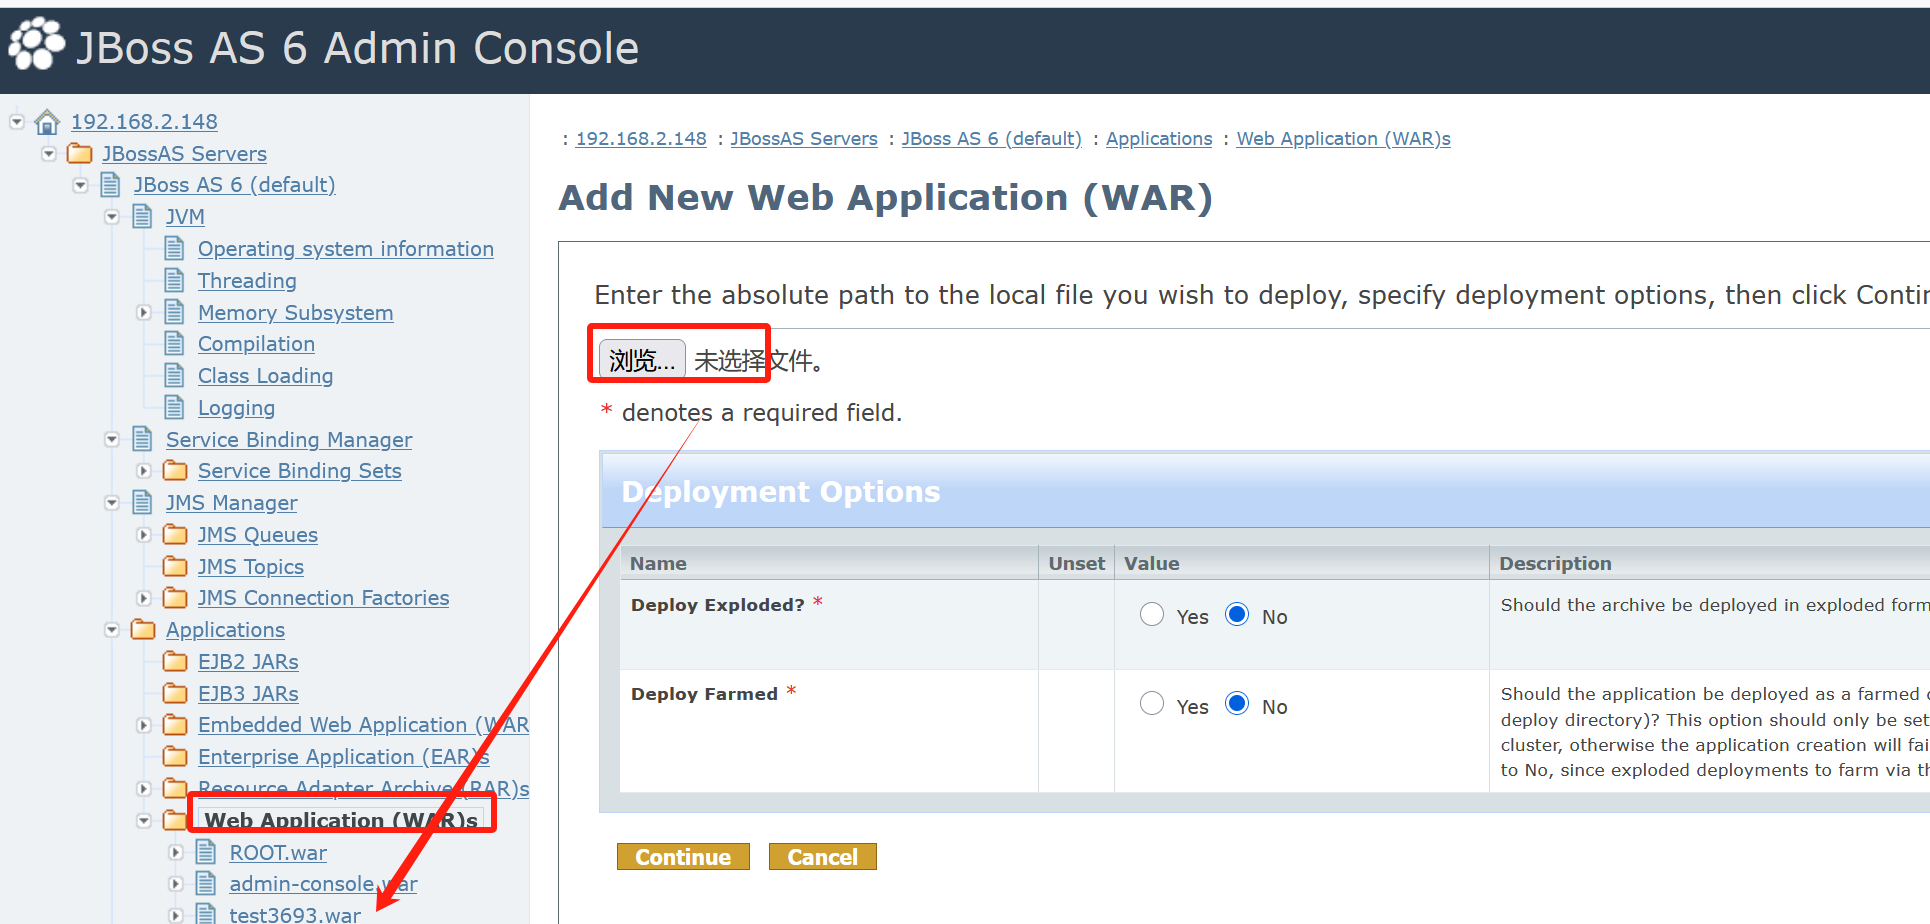This screenshot has height=924, width=1930.
Task: Click the Cancel button
Action: click(822, 857)
